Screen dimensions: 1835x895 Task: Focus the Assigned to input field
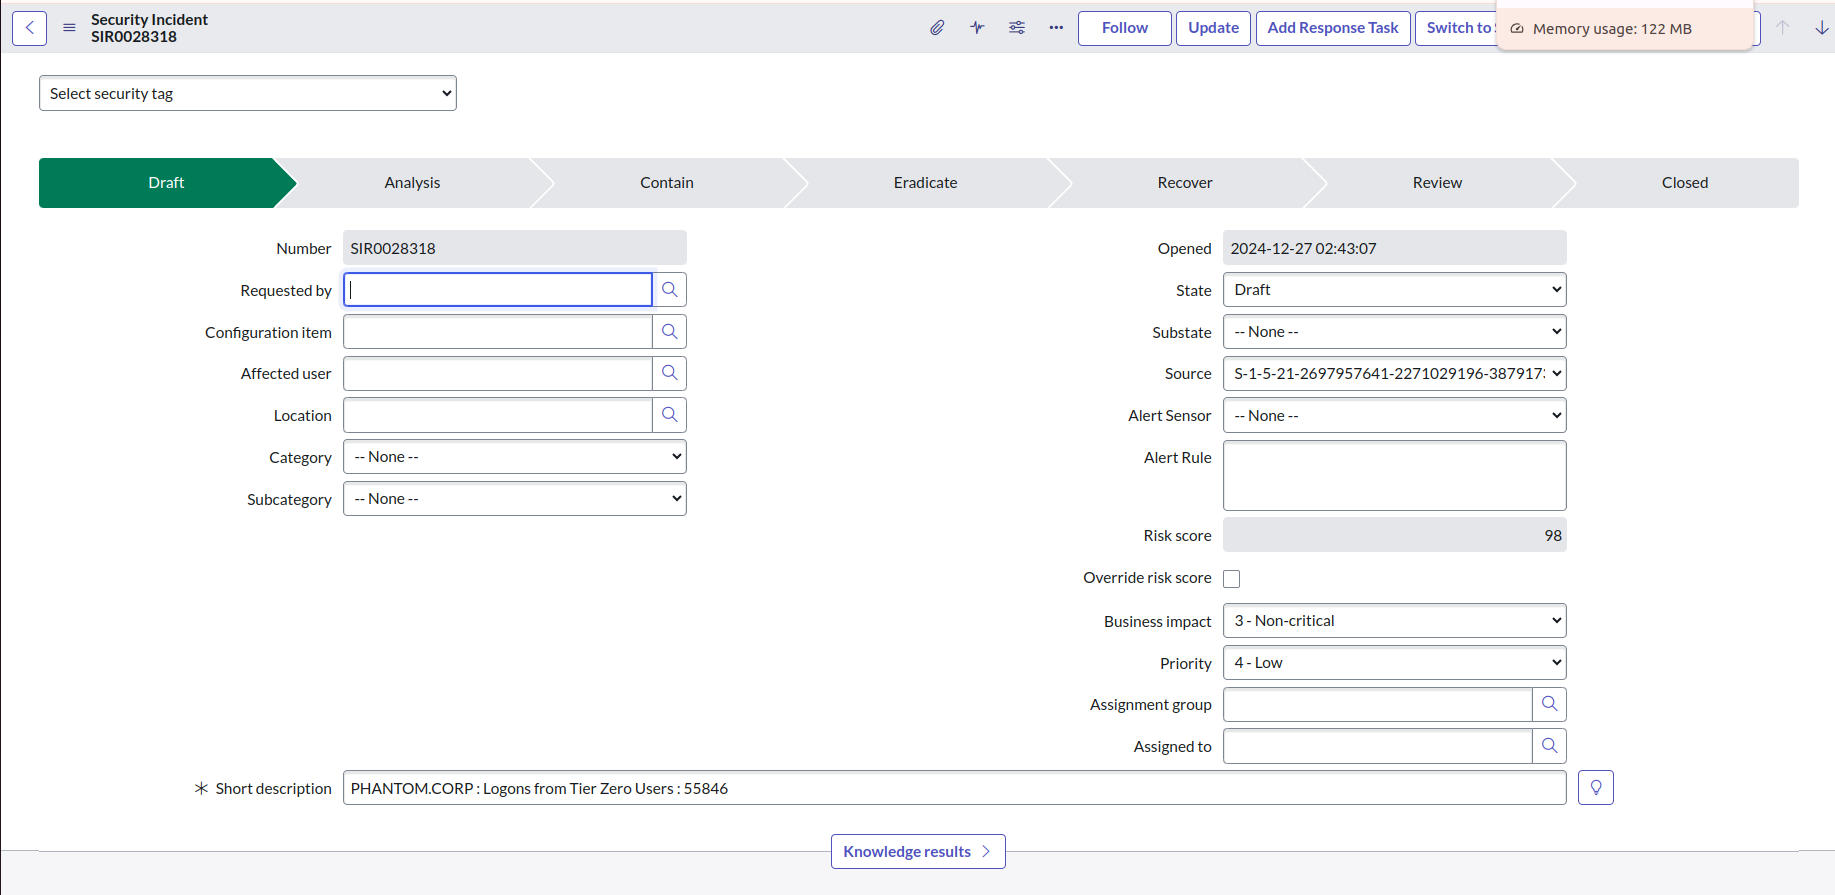pyautogui.click(x=1378, y=746)
